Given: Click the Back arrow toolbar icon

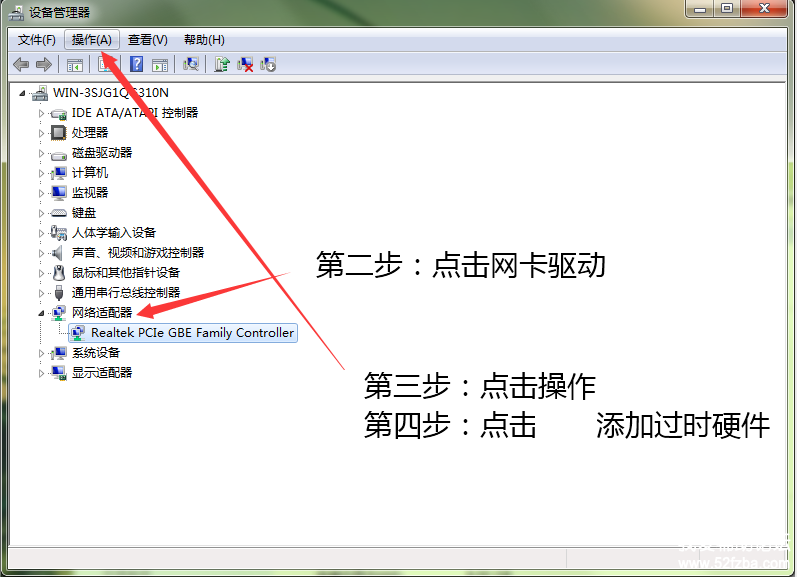Looking at the screenshot, I should (x=21, y=65).
